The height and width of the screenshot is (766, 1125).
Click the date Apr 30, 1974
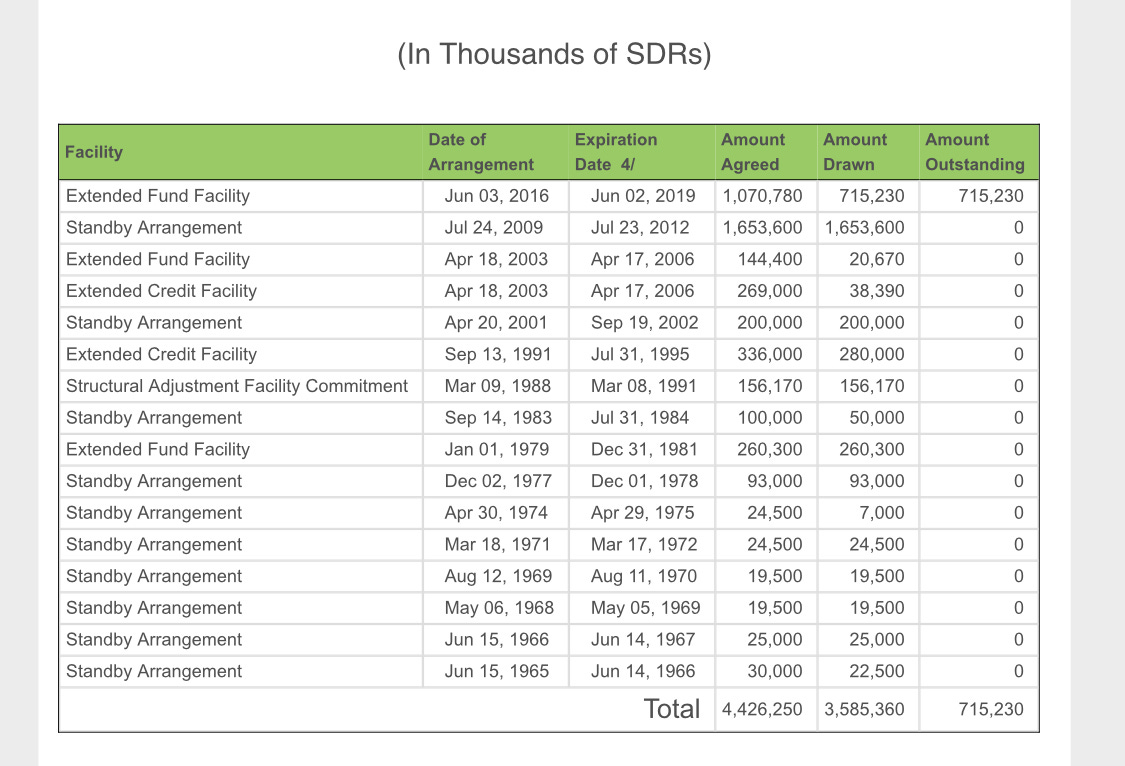tap(496, 513)
